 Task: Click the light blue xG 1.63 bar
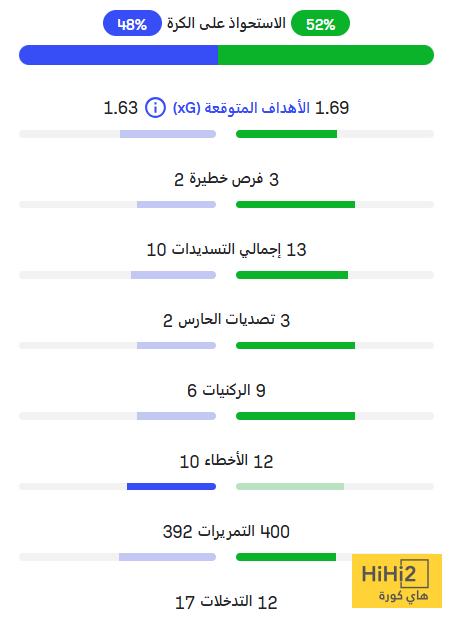coord(168,134)
